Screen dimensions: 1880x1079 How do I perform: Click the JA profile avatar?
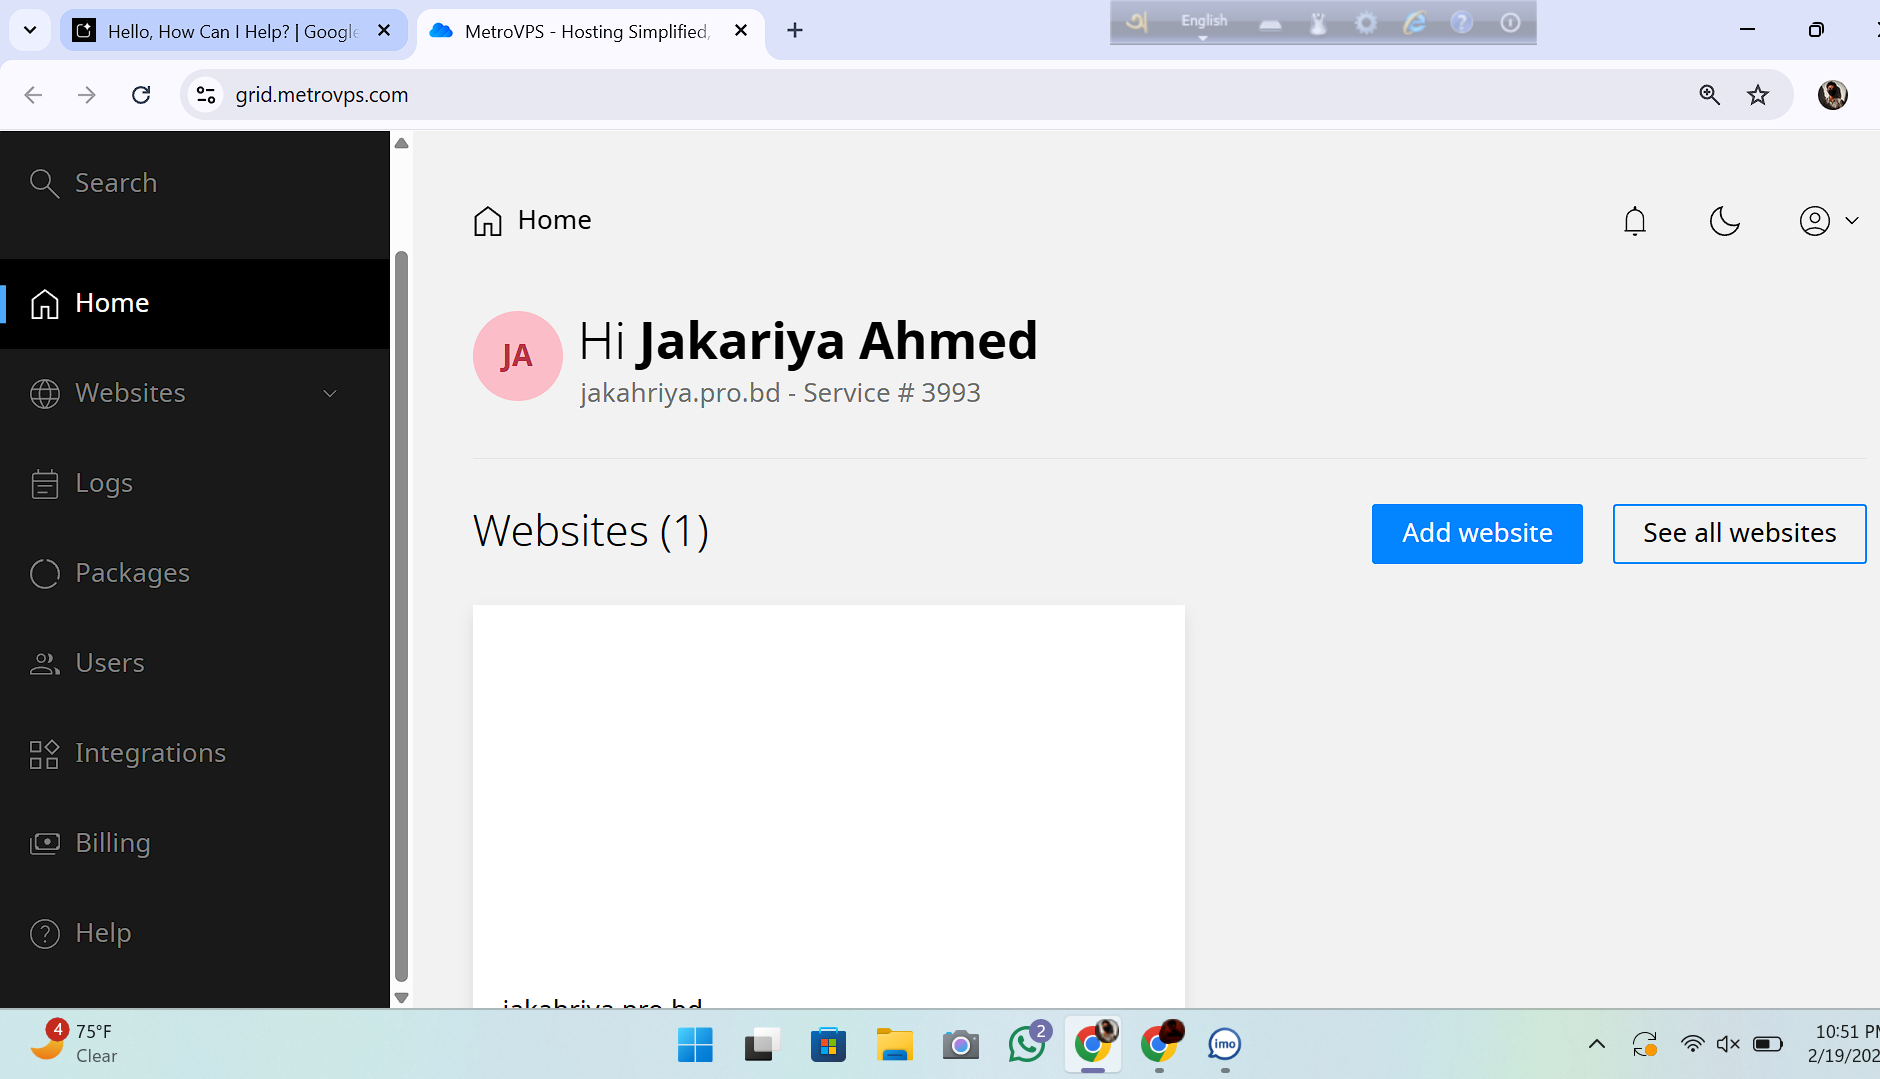(517, 356)
